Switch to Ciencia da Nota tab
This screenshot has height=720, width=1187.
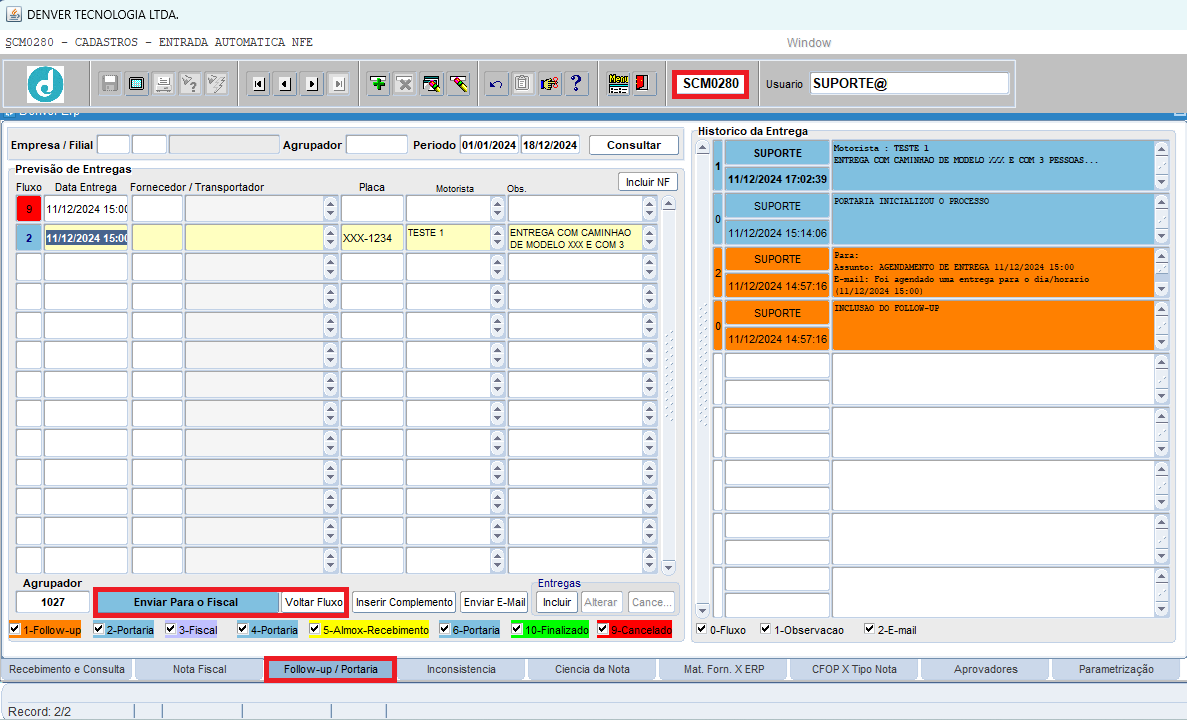[592, 669]
